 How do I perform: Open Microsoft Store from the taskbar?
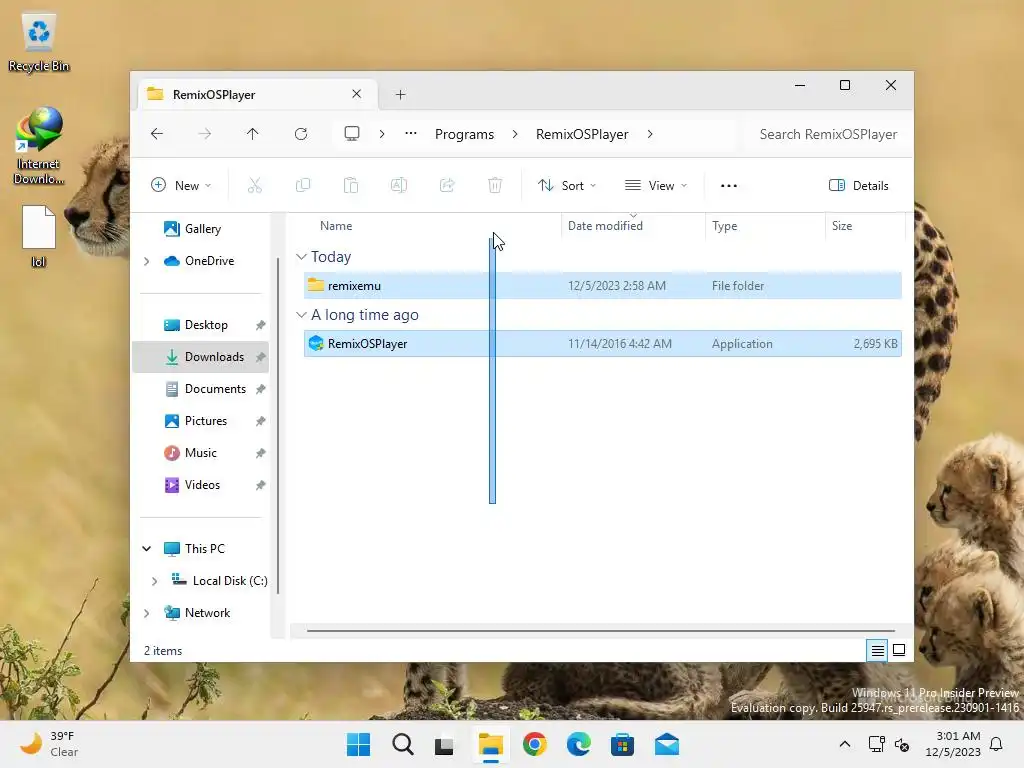622,744
